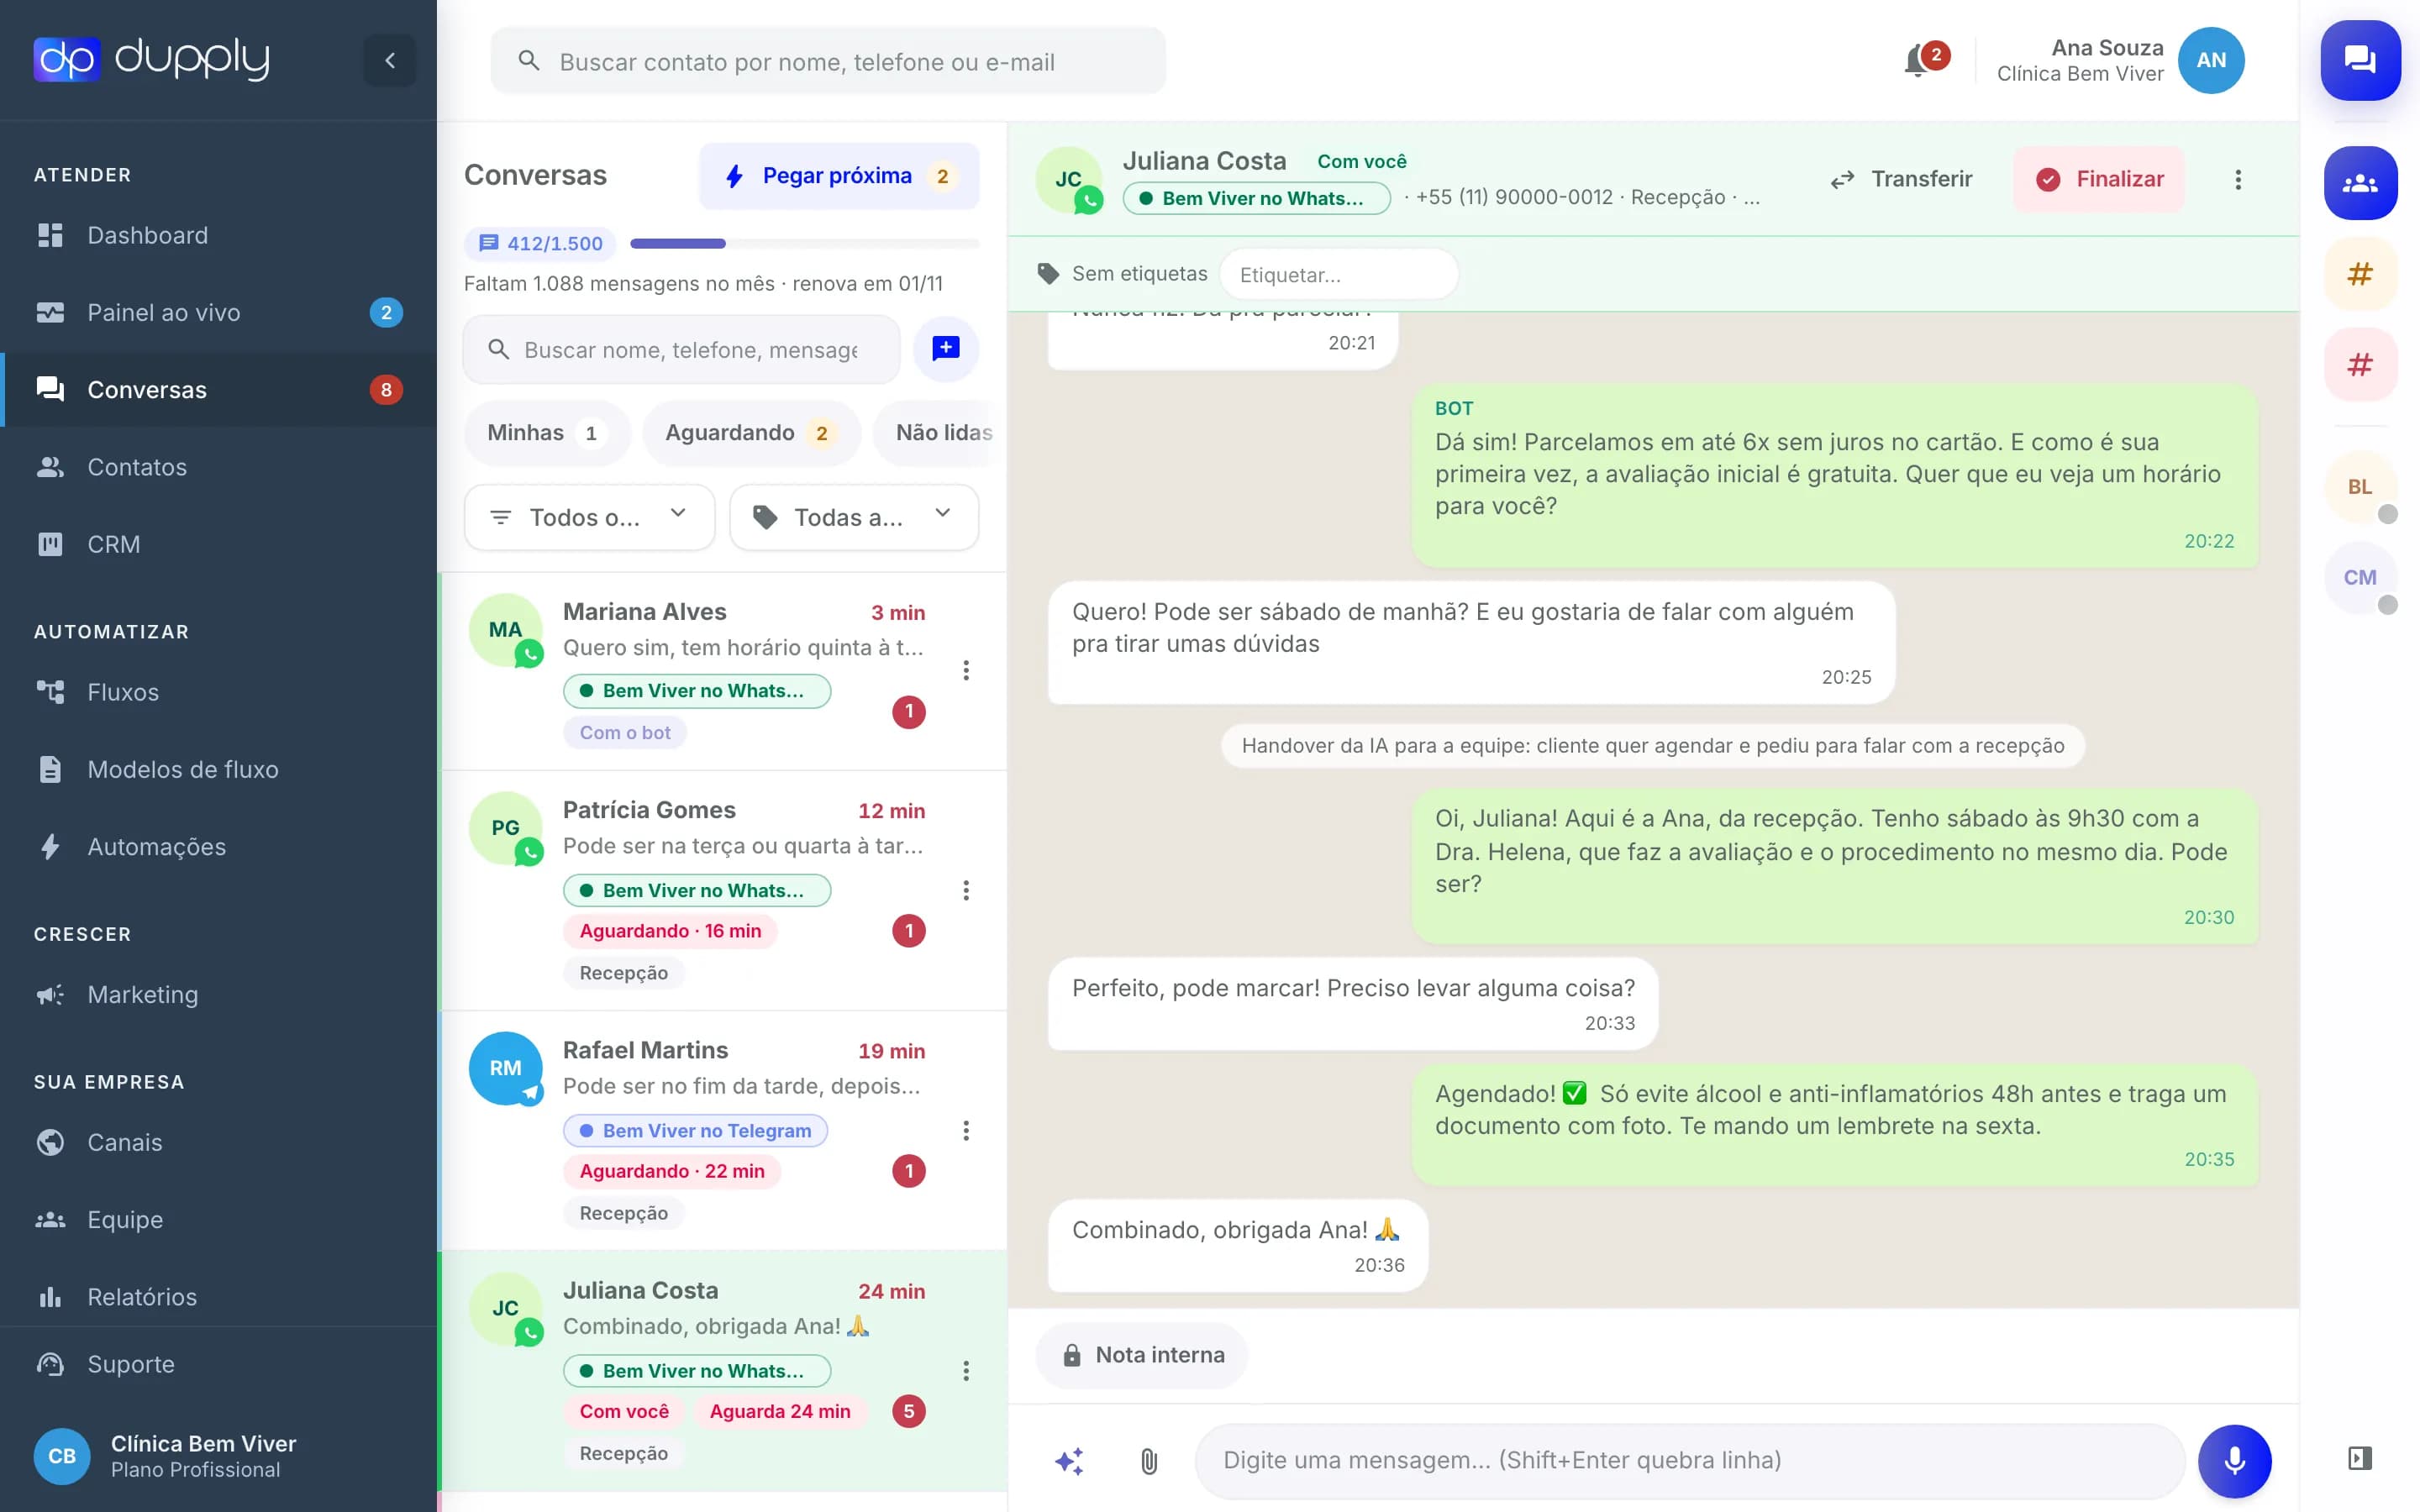
Task: Finalizar the conversation
Action: (2099, 179)
